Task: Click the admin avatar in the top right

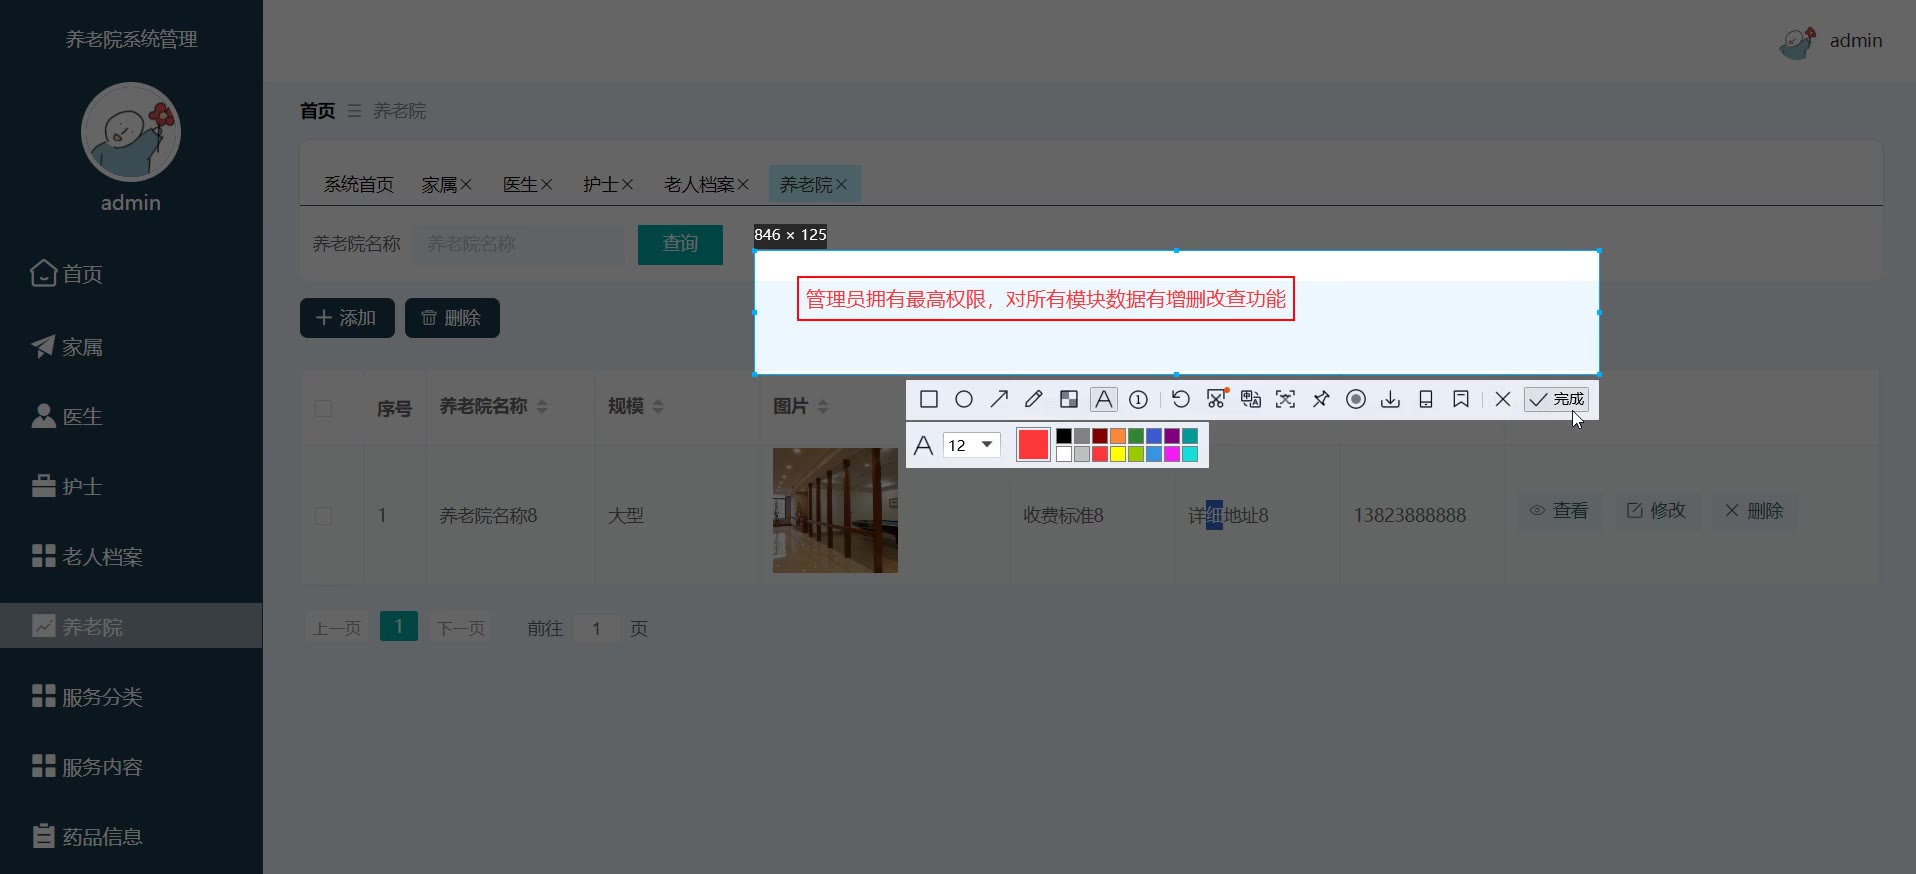Action: pyautogui.click(x=1797, y=42)
